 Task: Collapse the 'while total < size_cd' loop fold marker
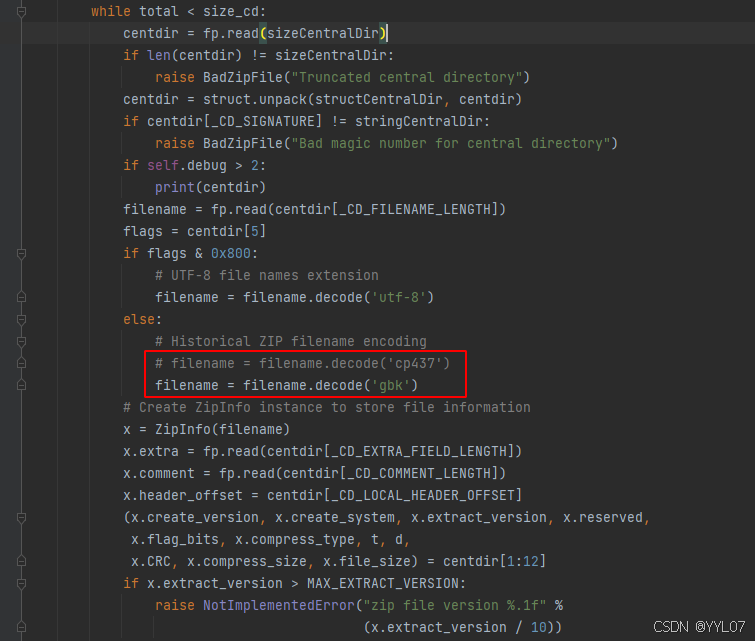pos(21,11)
